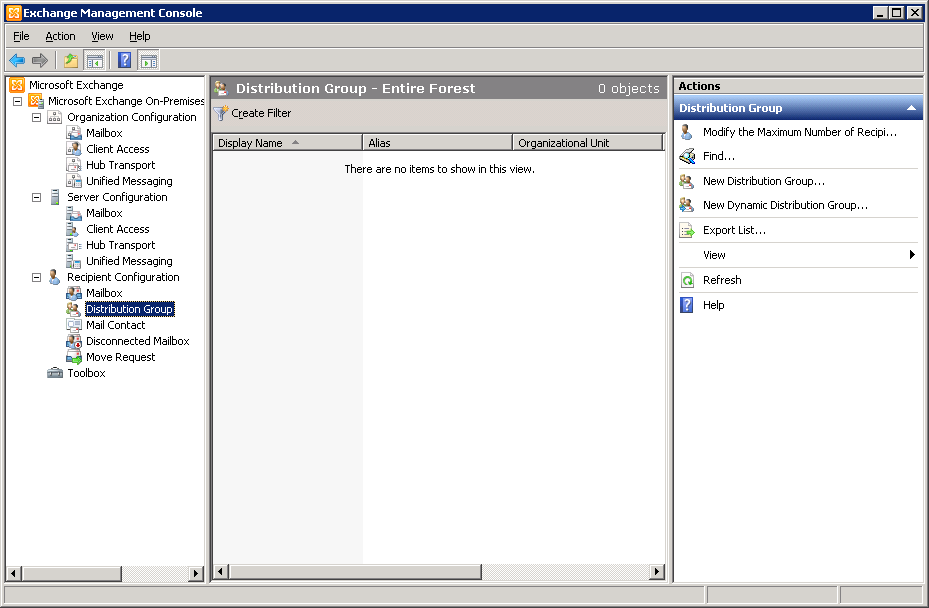
Task: Collapse the Server Configuration node
Action: [37, 197]
